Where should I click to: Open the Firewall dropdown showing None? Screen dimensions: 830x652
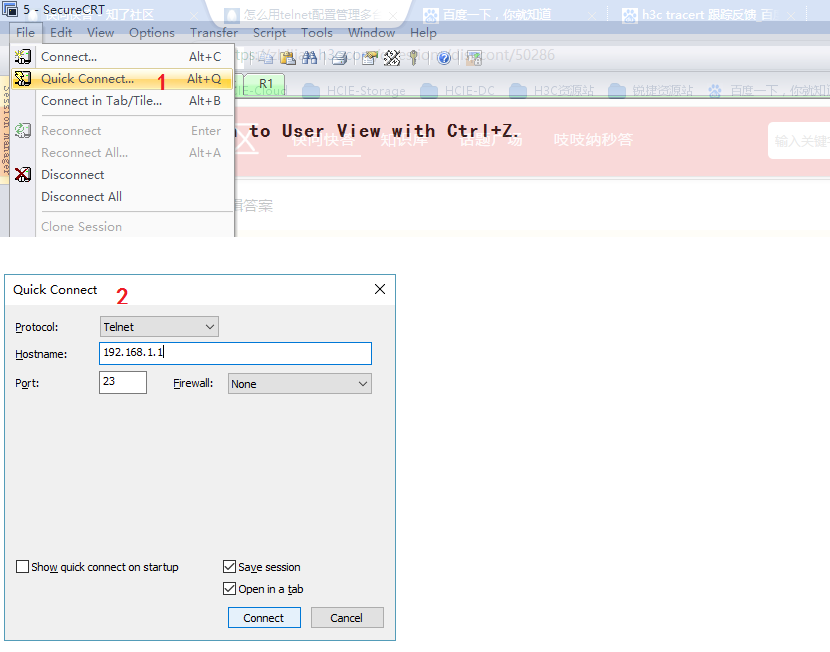[x=299, y=384]
